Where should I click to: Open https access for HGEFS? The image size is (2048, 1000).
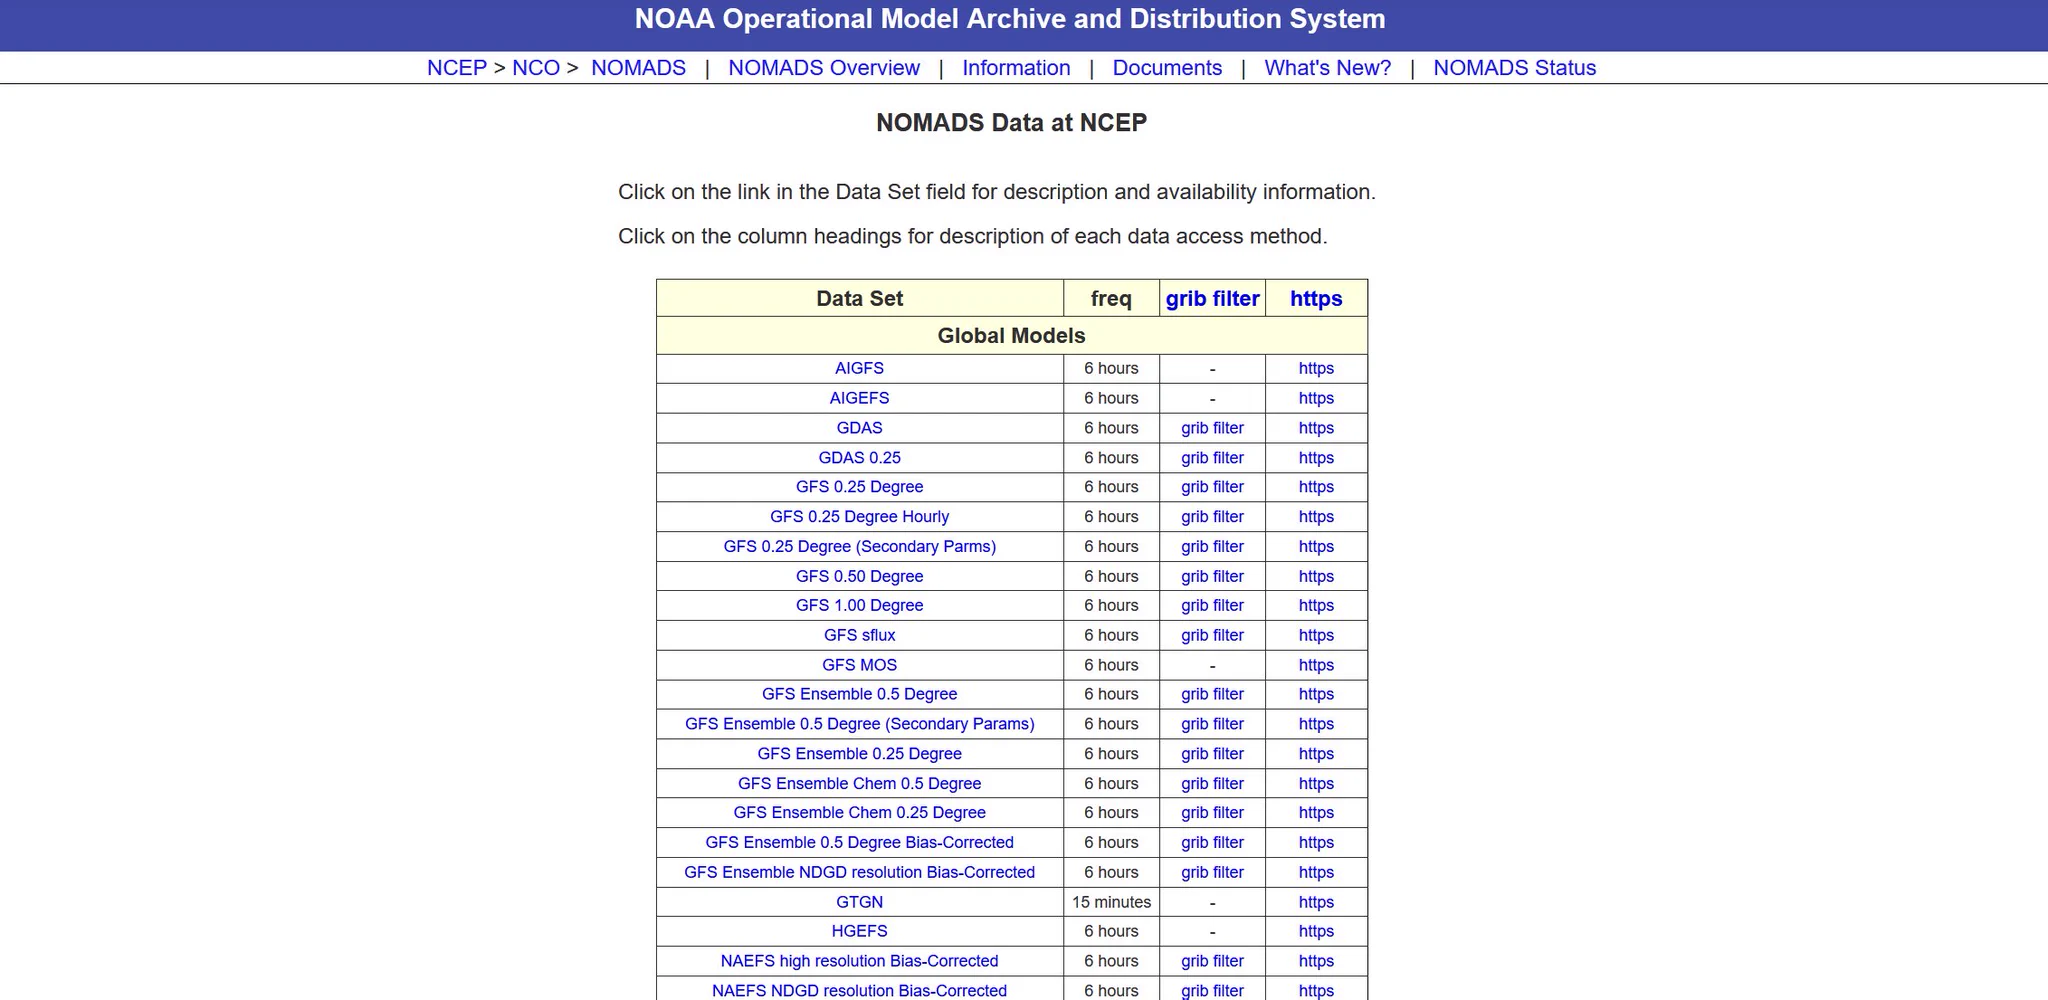[x=1316, y=931]
